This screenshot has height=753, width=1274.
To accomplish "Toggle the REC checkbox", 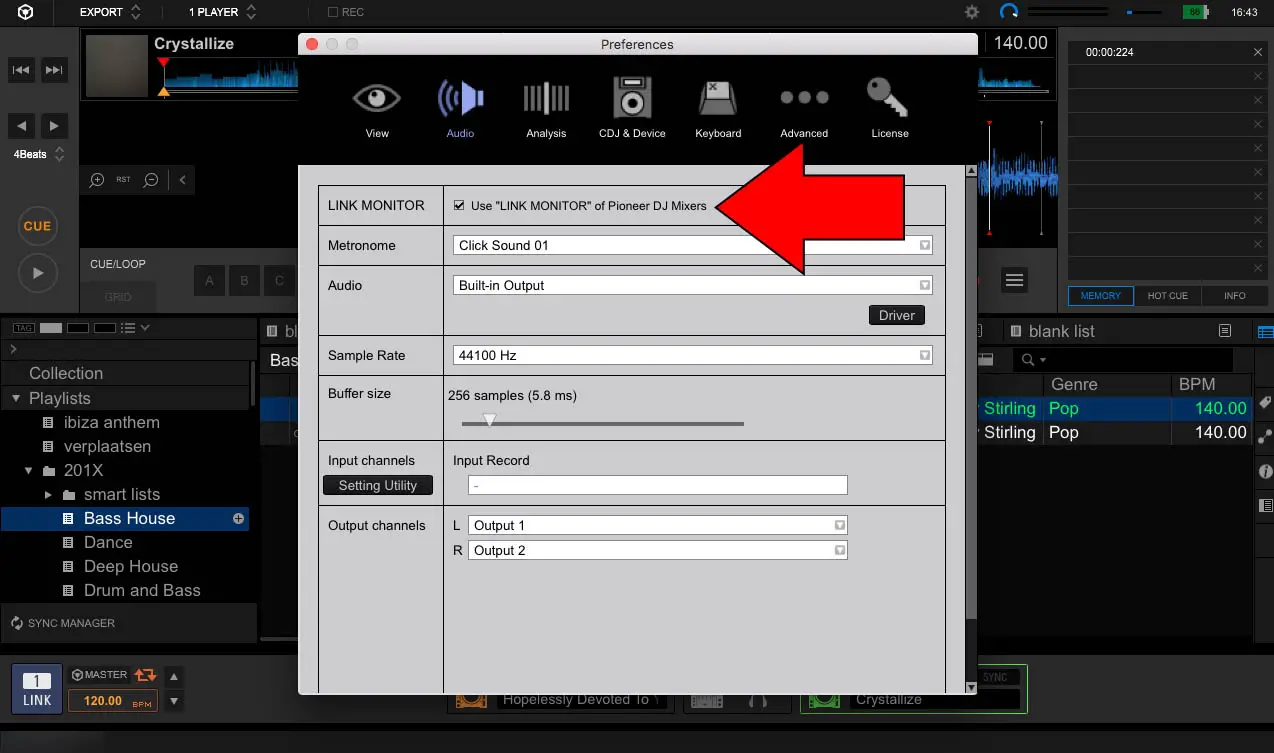I will [x=333, y=13].
